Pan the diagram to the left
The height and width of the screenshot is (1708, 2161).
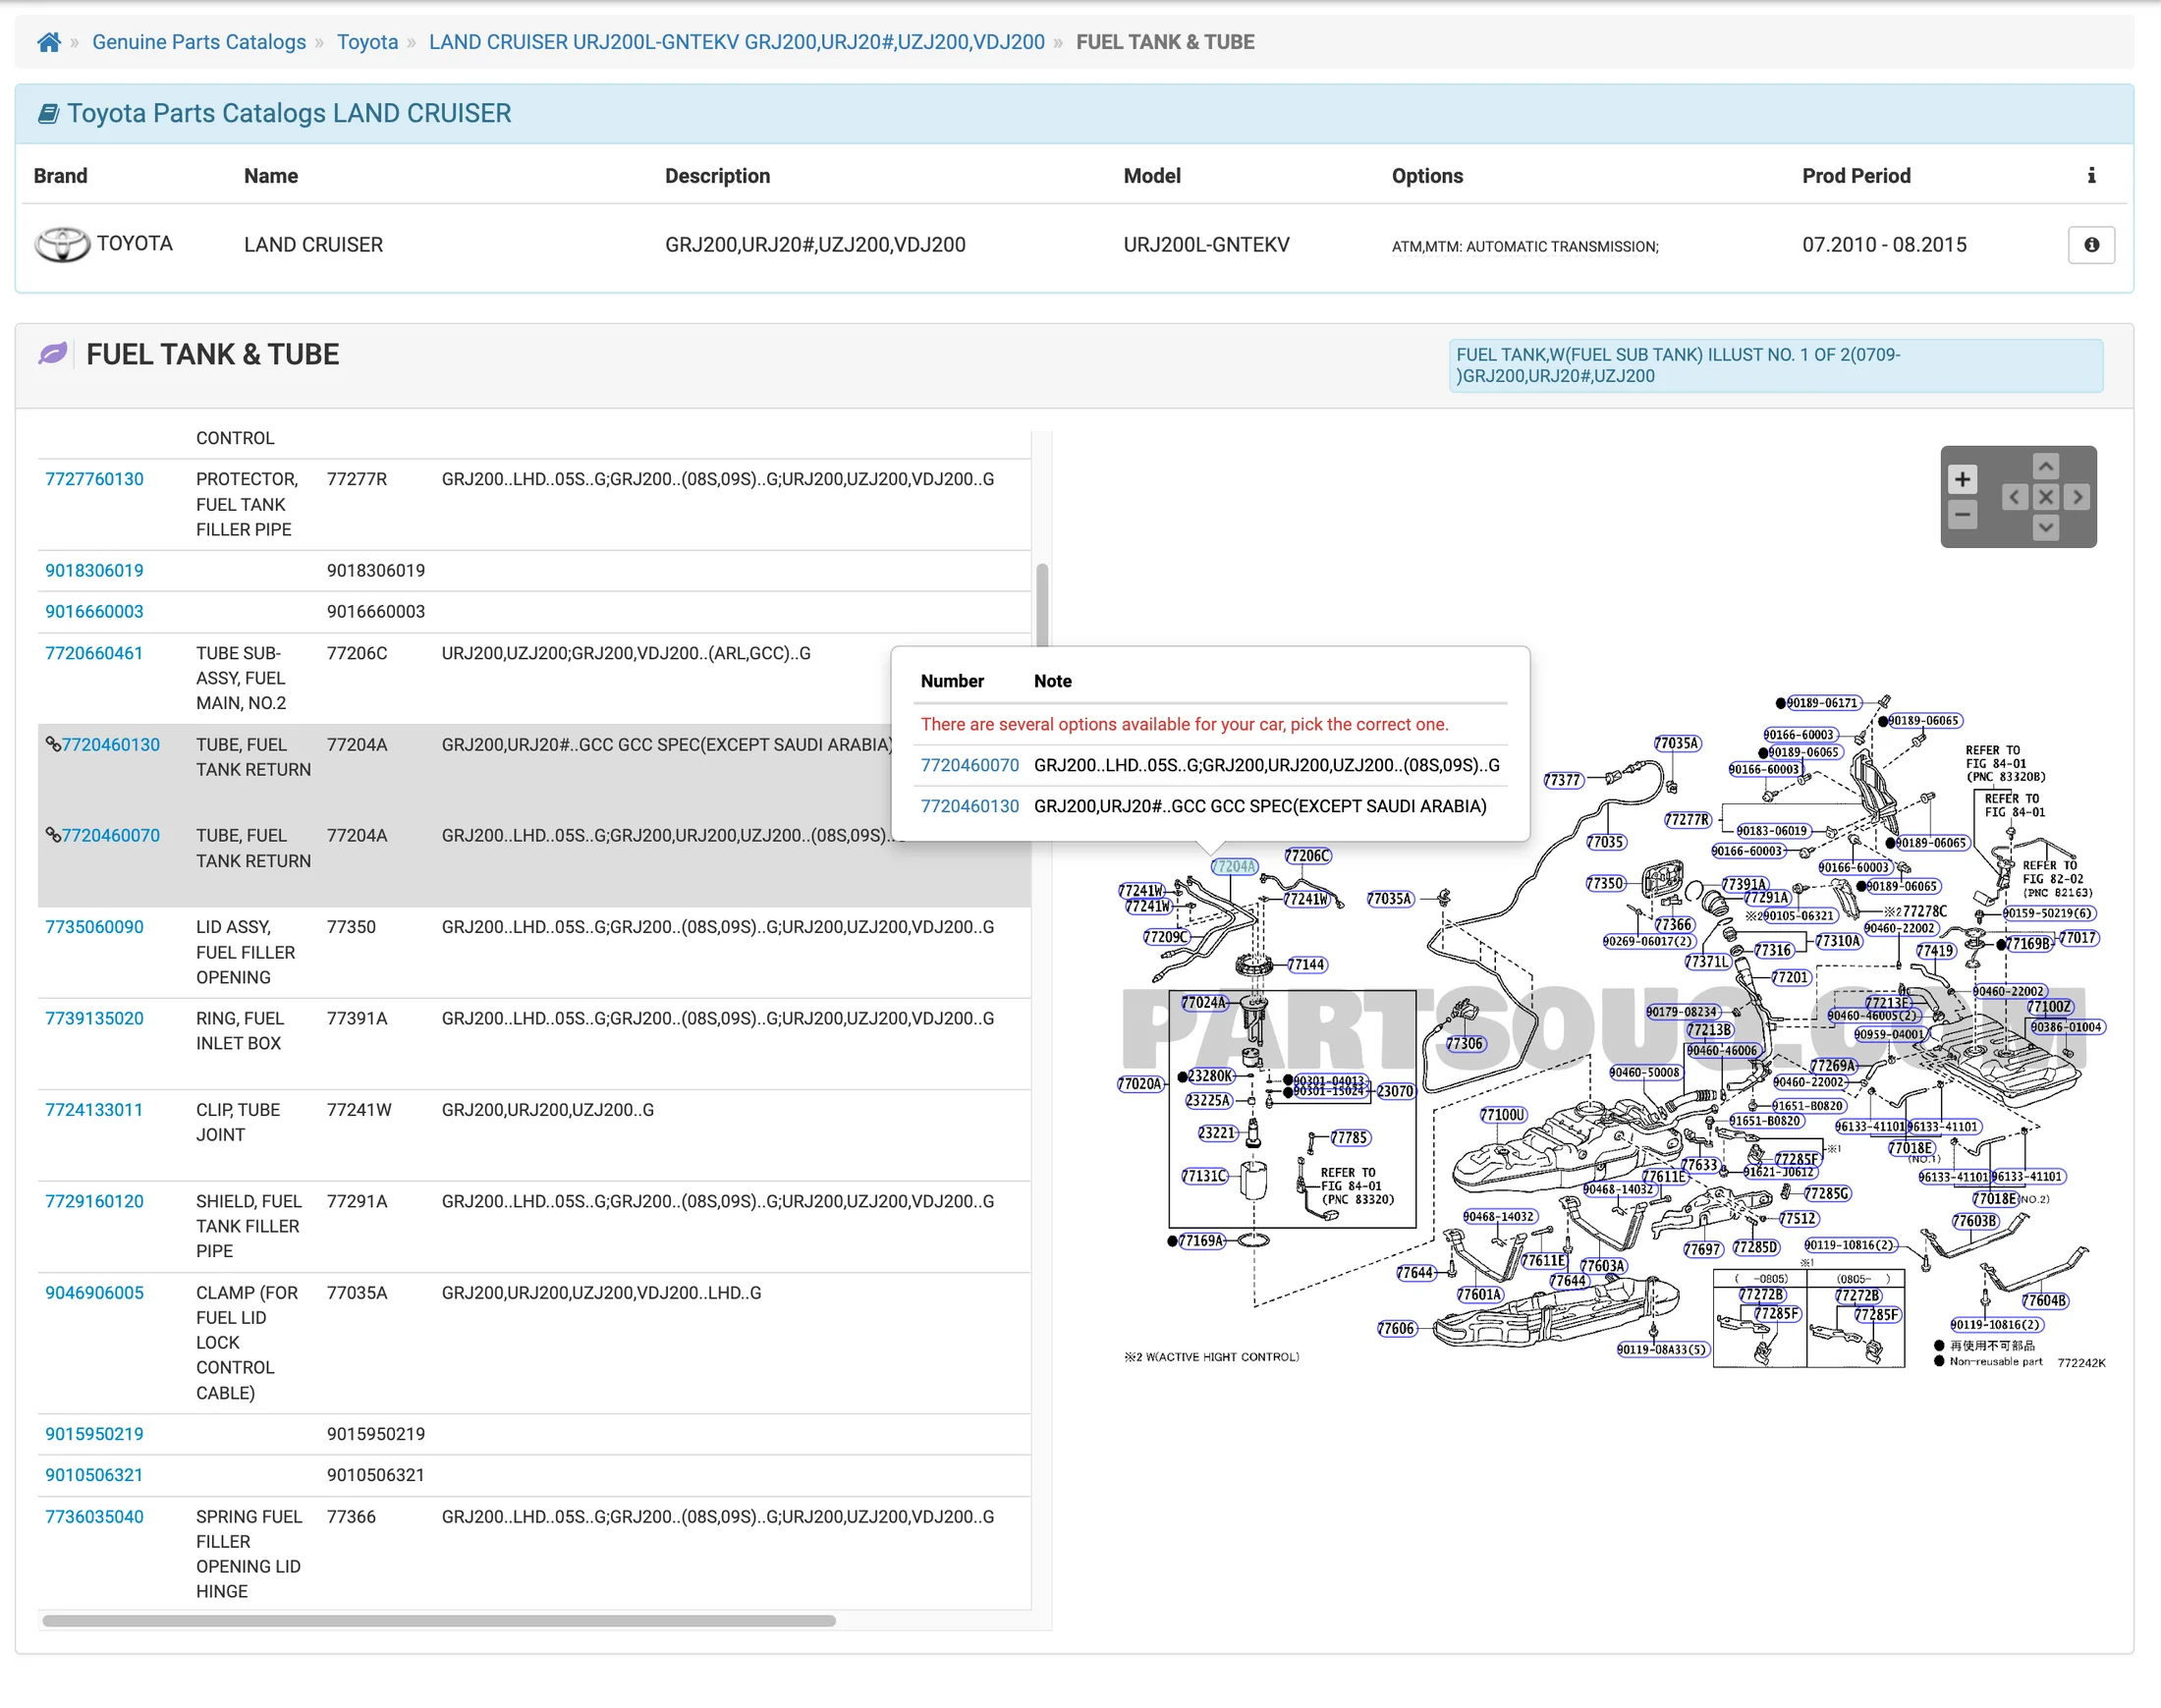click(2014, 497)
